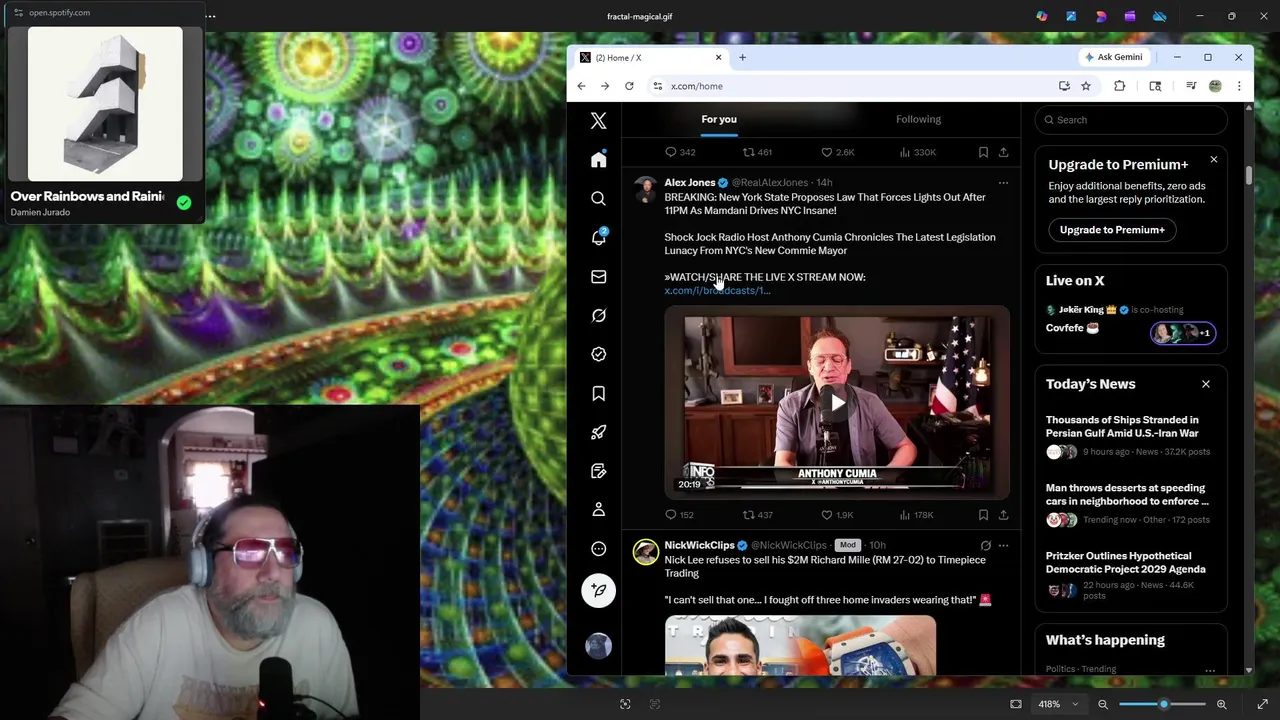Open Alex Jones profile name
This screenshot has width=1280, height=720.
click(x=690, y=183)
